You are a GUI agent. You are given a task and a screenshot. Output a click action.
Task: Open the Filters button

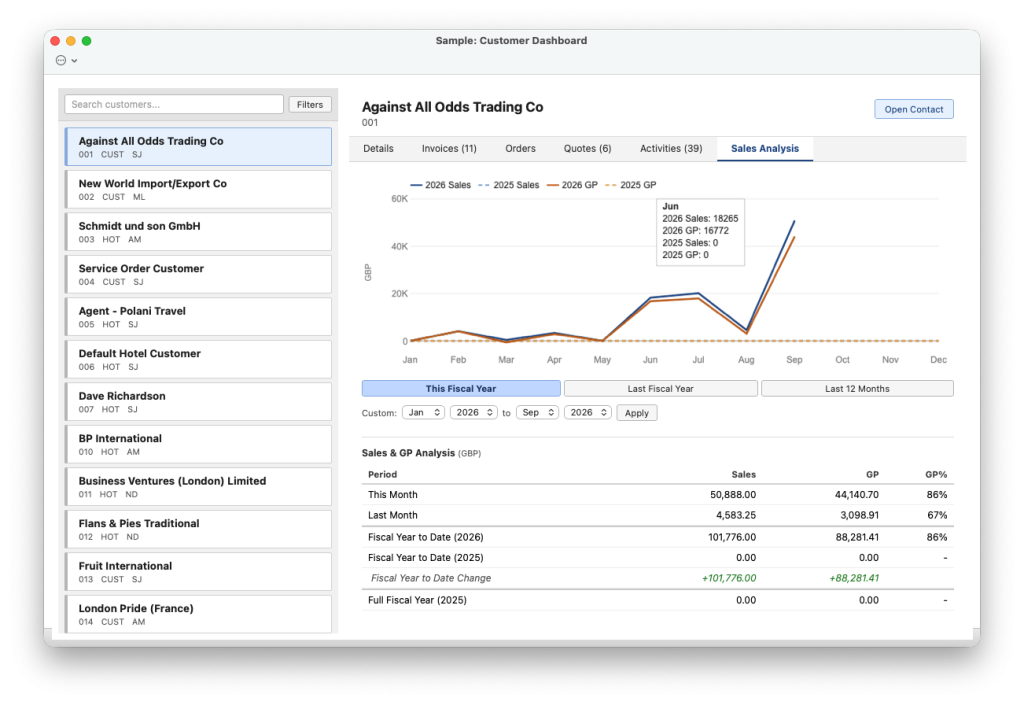click(310, 104)
